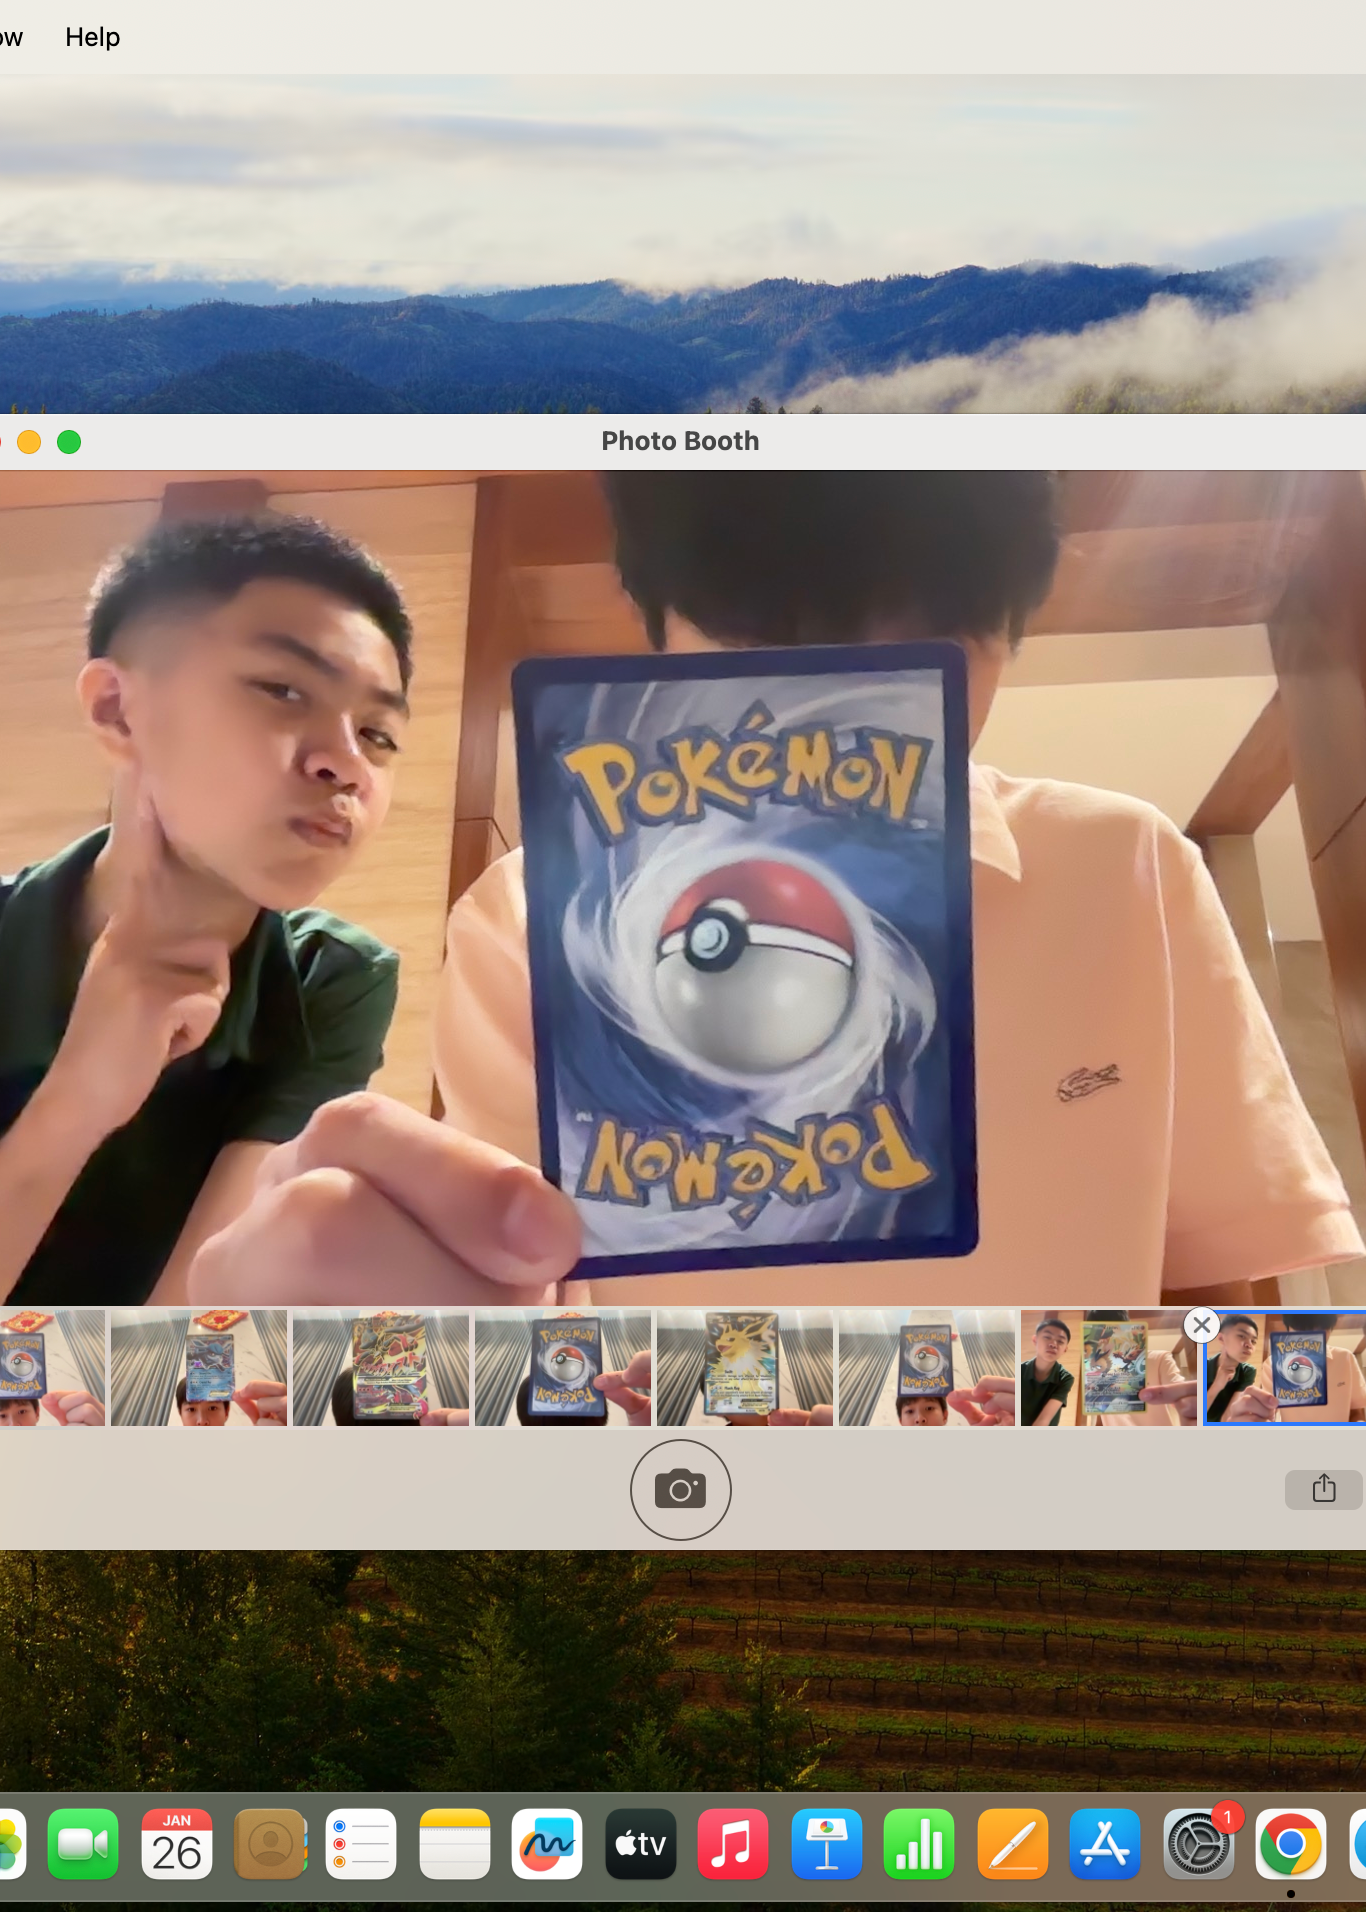Delete selected photo with the X badge

1201,1326
